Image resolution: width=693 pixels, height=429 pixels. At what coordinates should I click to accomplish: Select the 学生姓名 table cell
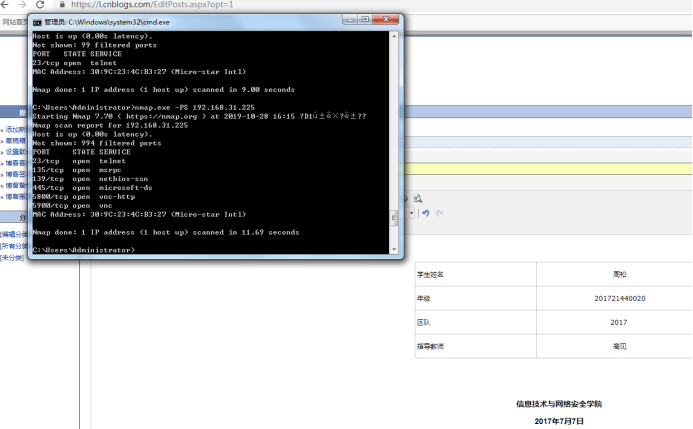point(476,274)
